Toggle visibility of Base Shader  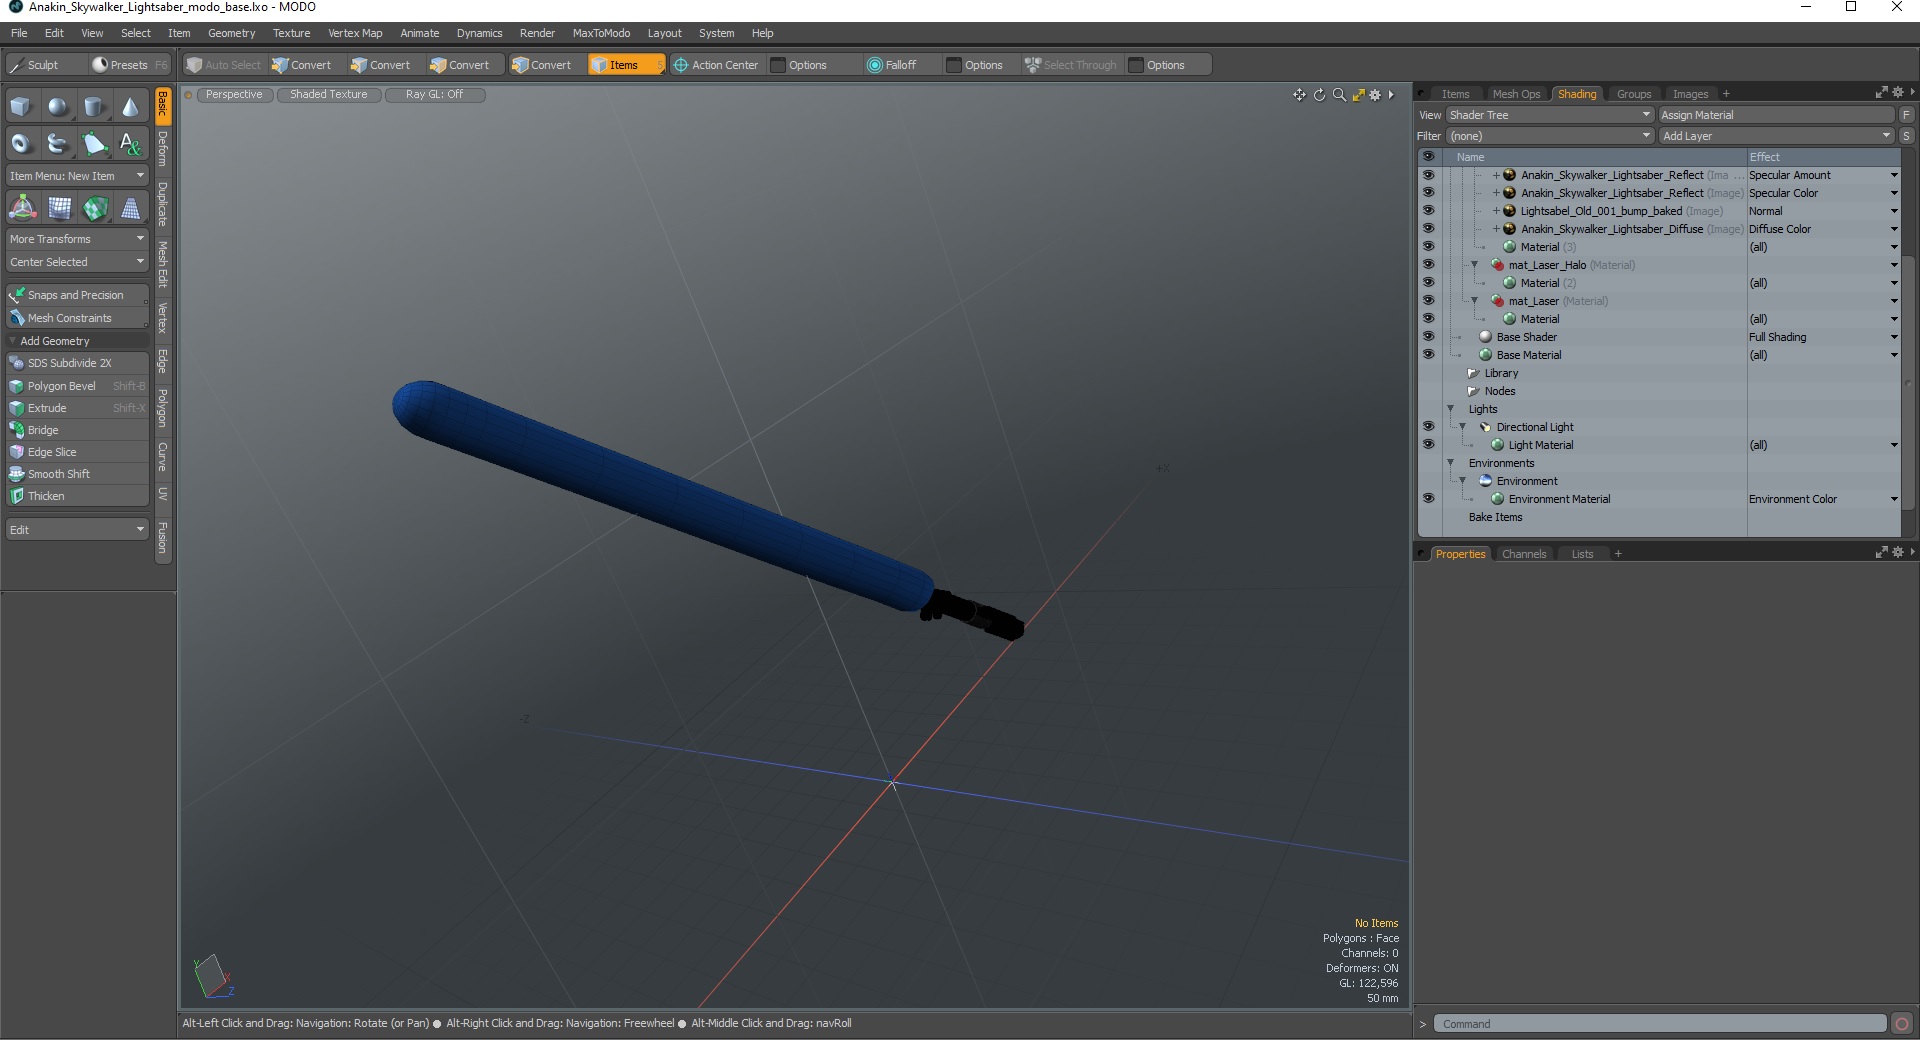point(1428,337)
